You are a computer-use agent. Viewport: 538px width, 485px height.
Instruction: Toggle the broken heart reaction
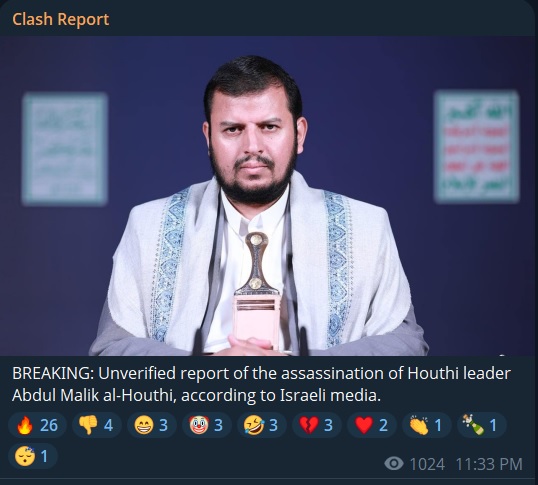pyautogui.click(x=317, y=425)
